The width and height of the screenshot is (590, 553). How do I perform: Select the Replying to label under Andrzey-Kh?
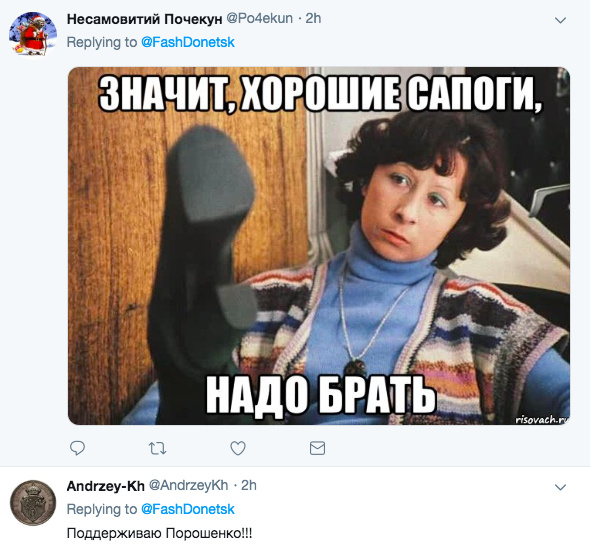(102, 509)
